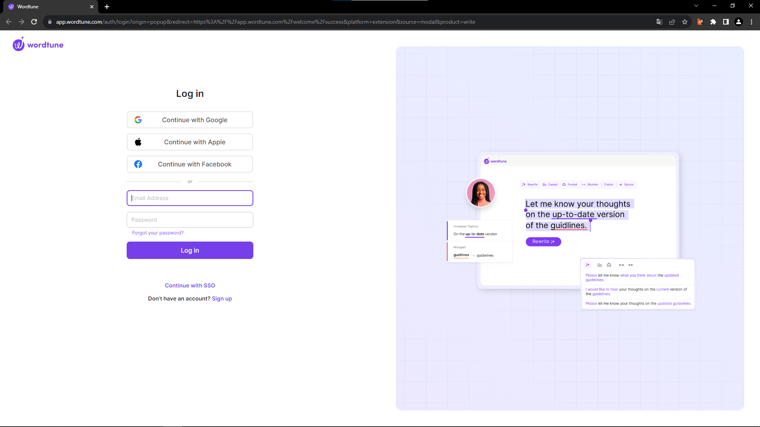The image size is (760, 427).
Task: Open the translate page icon
Action: (659, 22)
